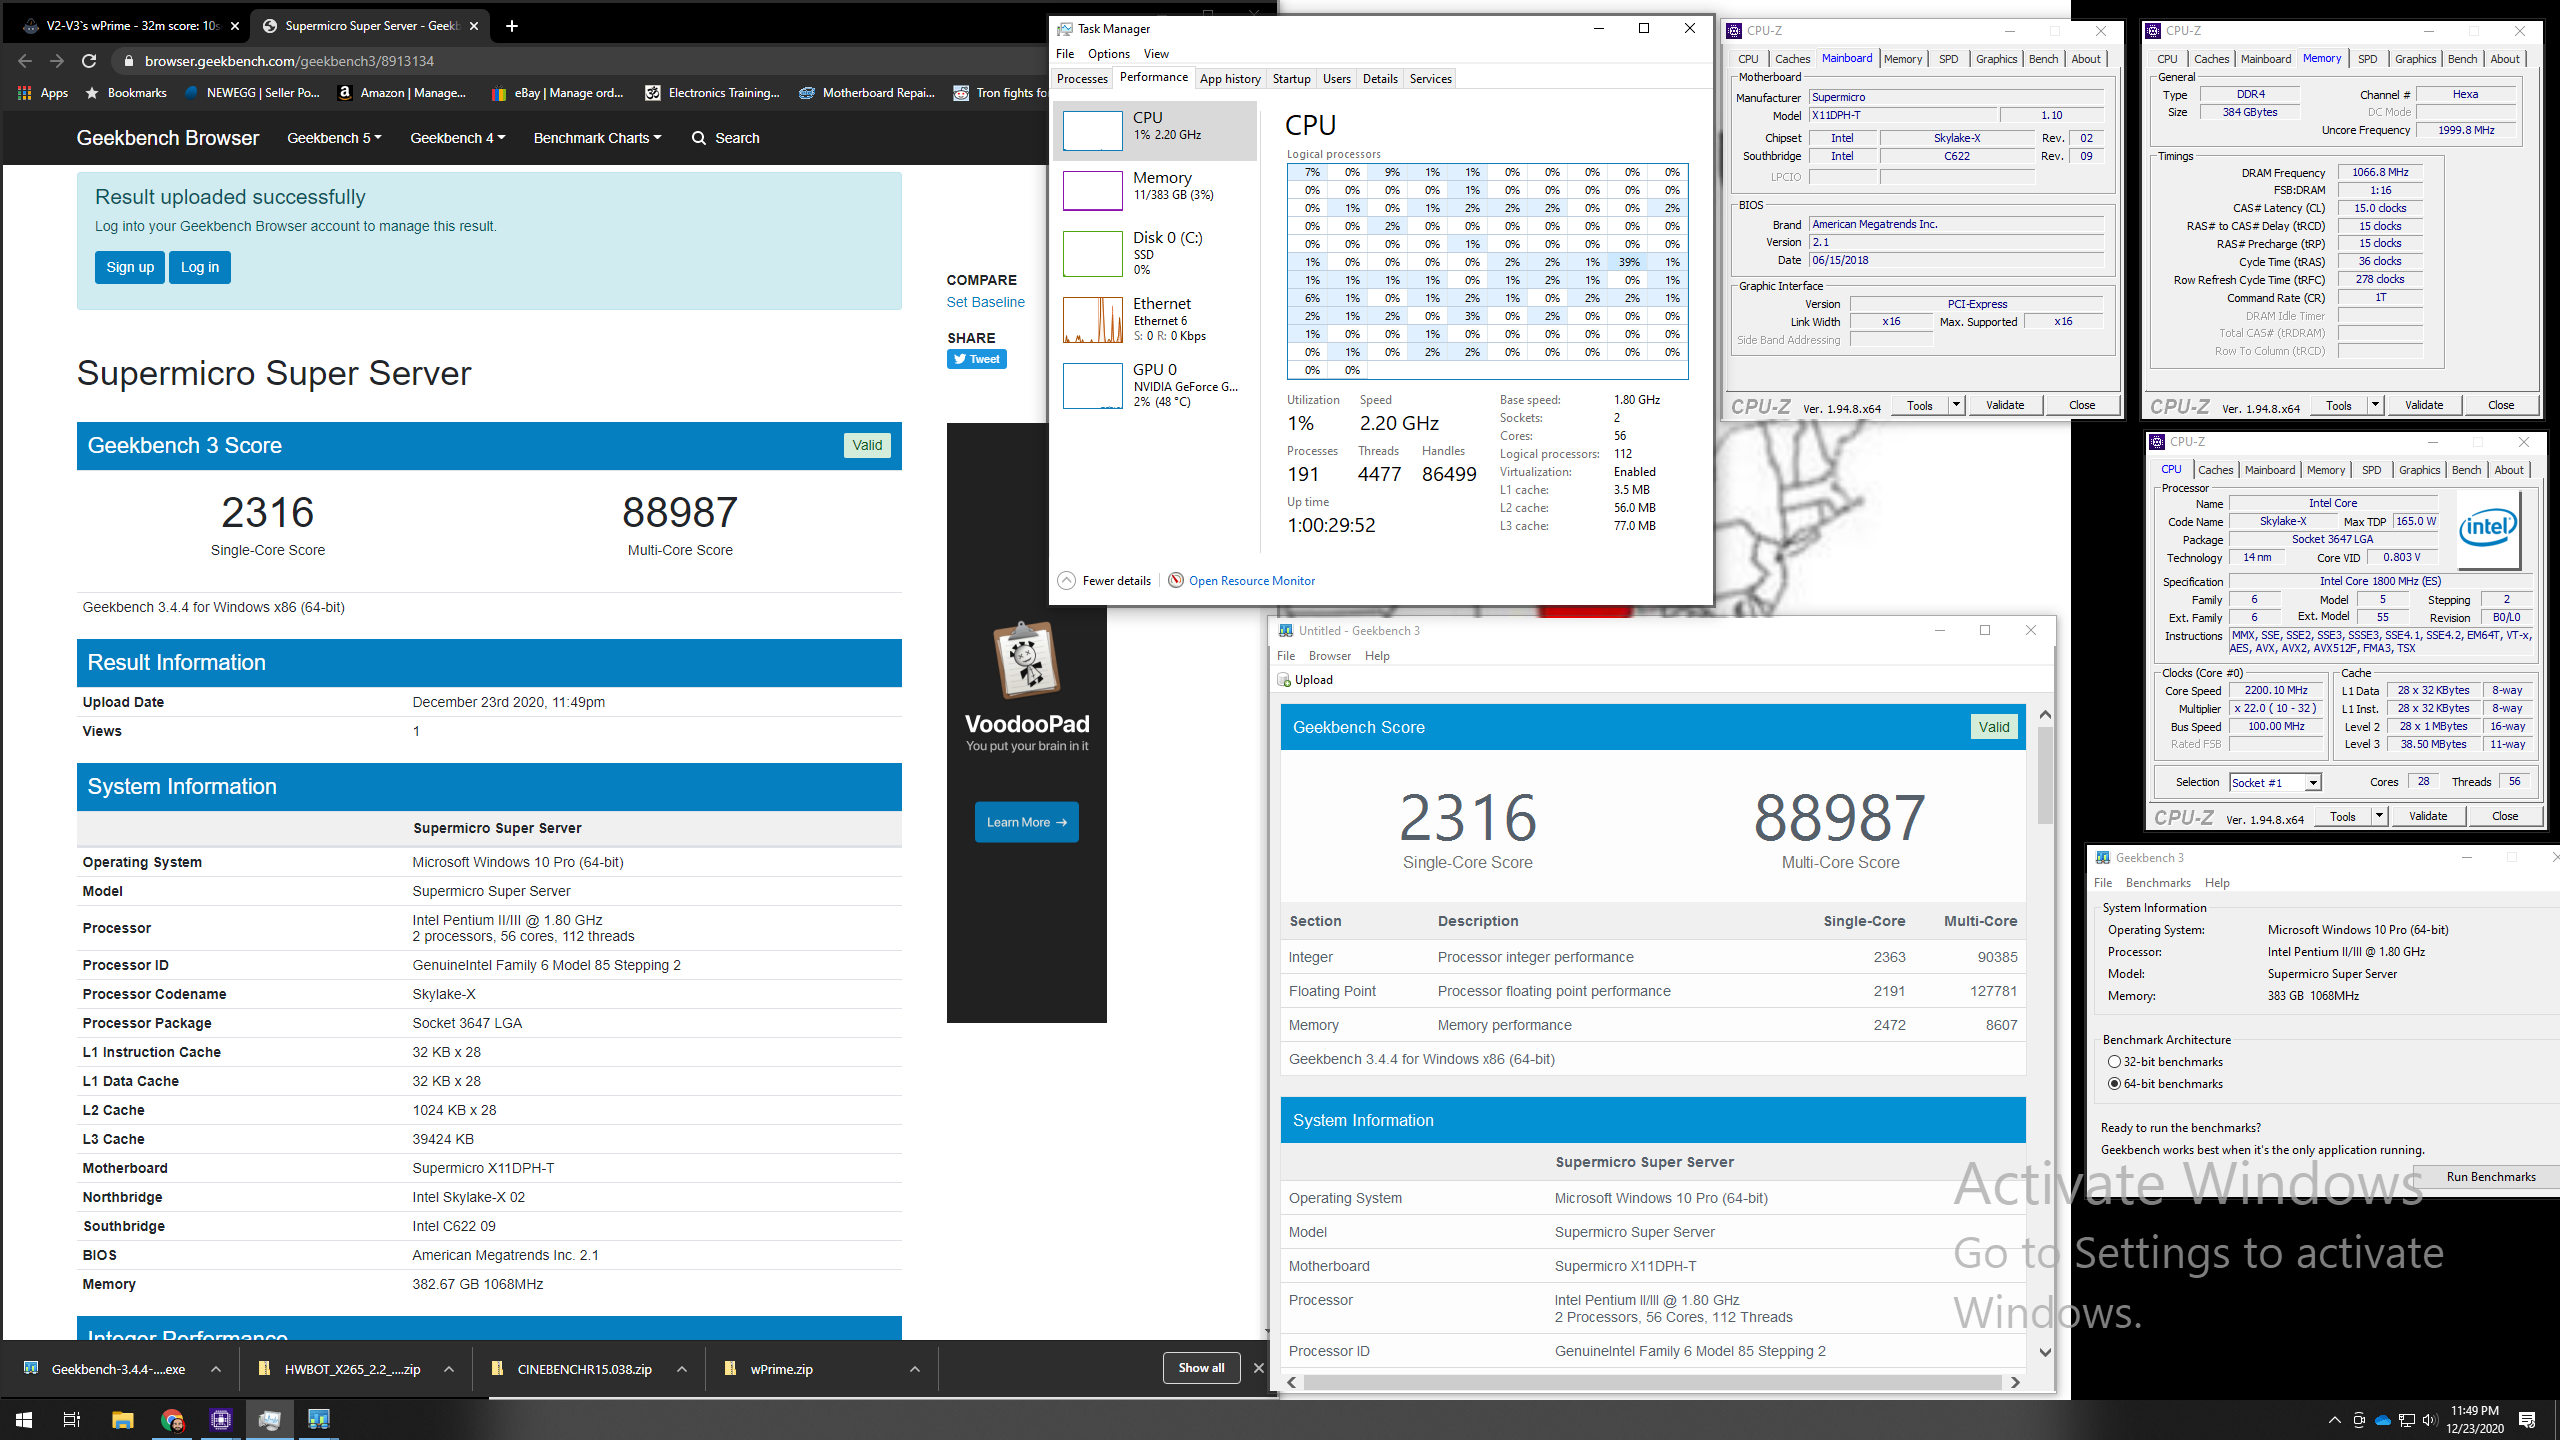Expand the Geekbench 5 nav dropdown

tap(334, 138)
